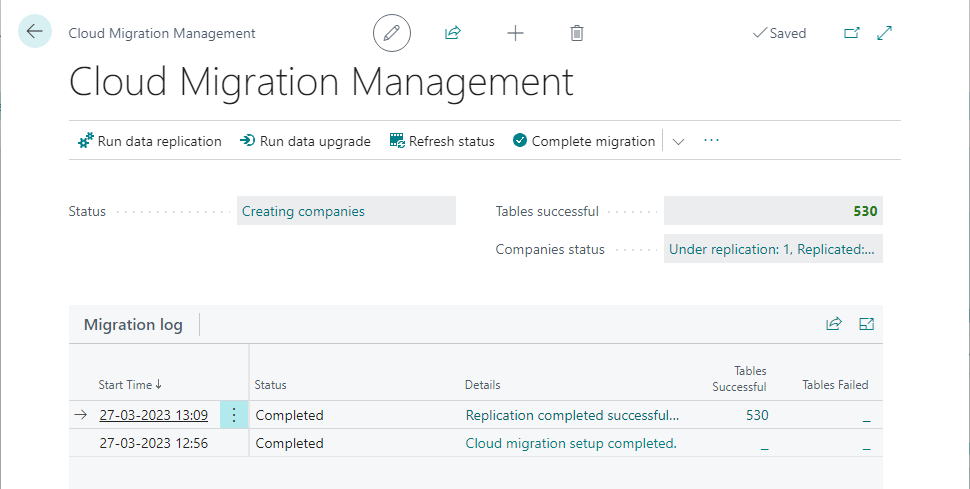Click the Saved indicator
Viewport: 970px width, 489px height.
coord(779,33)
